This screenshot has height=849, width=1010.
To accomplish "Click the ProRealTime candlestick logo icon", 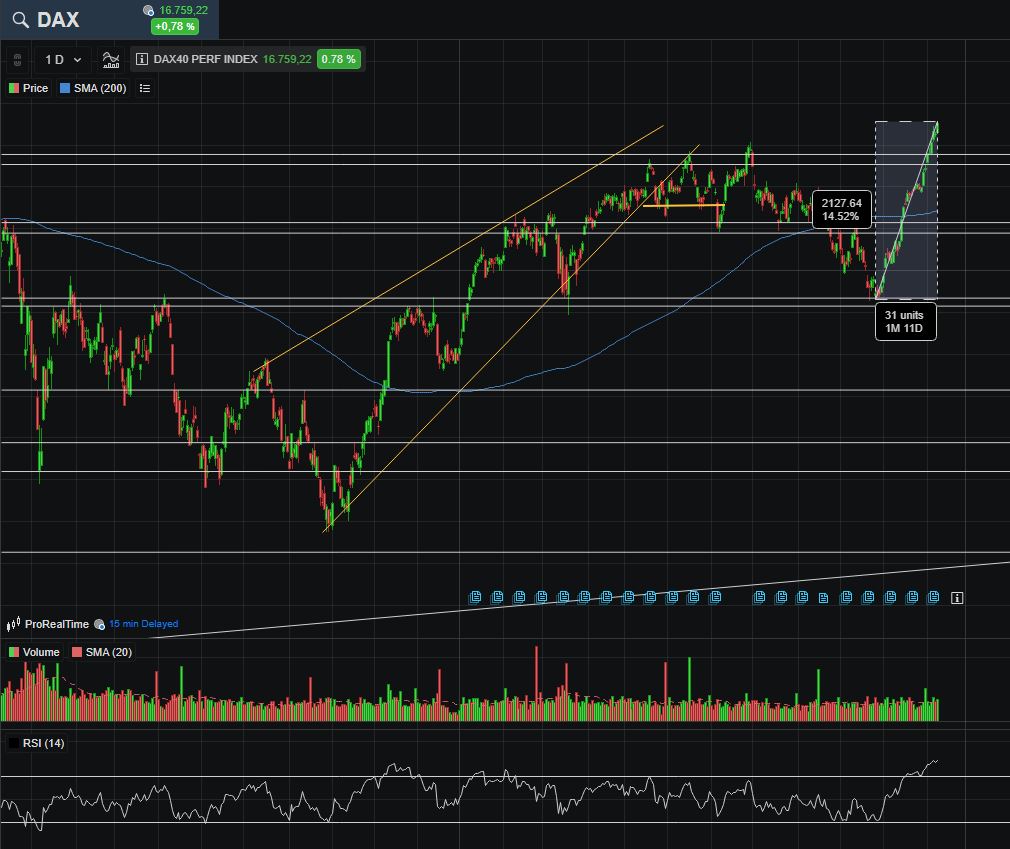I will click(14, 624).
